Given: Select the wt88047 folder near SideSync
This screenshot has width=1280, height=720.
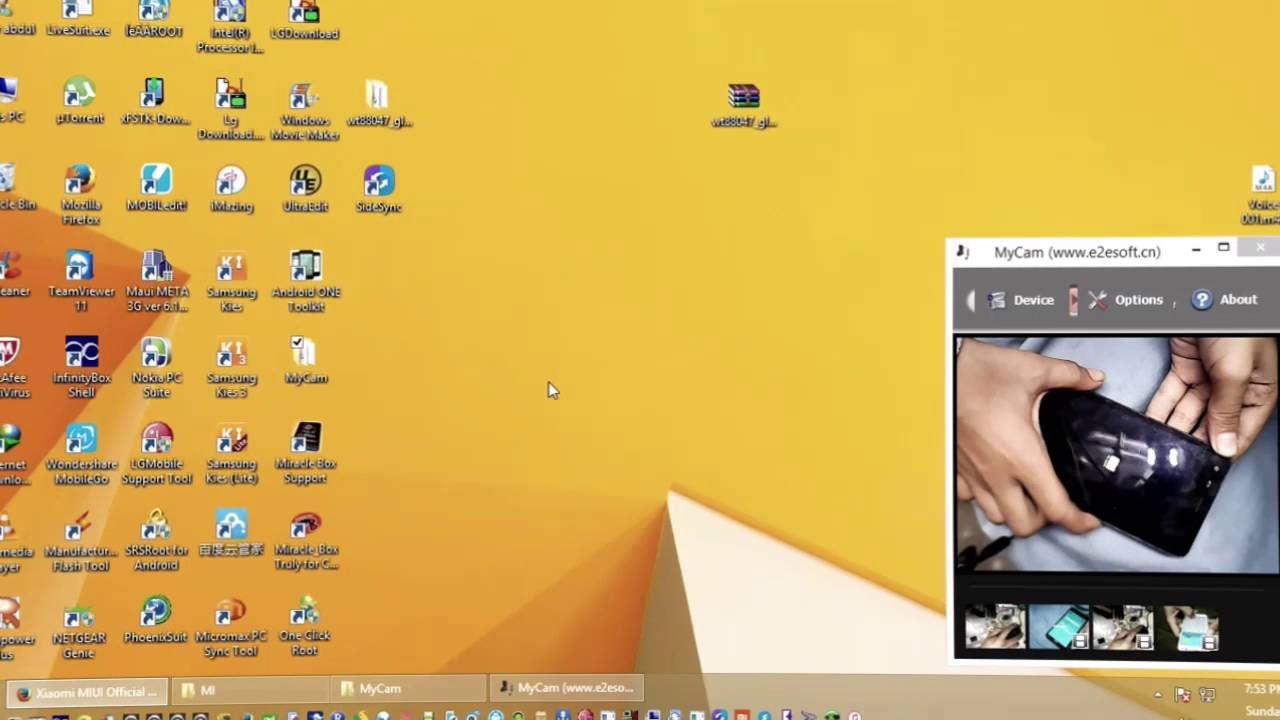Looking at the screenshot, I should coord(378,104).
